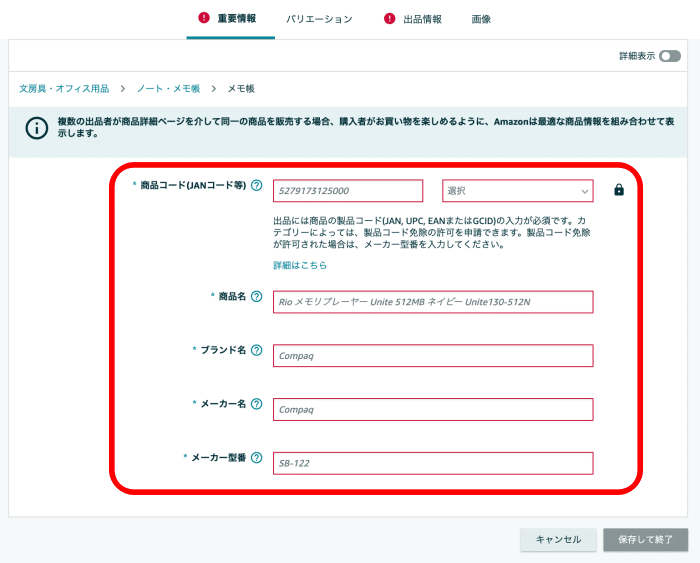Viewport: 700px width, 563px height.
Task: Focus the 商品名 text input field
Action: click(x=432, y=302)
